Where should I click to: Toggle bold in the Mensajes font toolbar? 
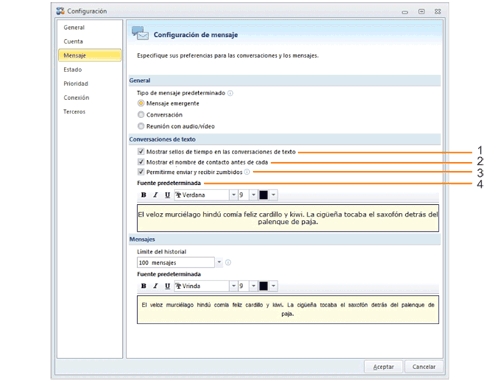click(144, 286)
